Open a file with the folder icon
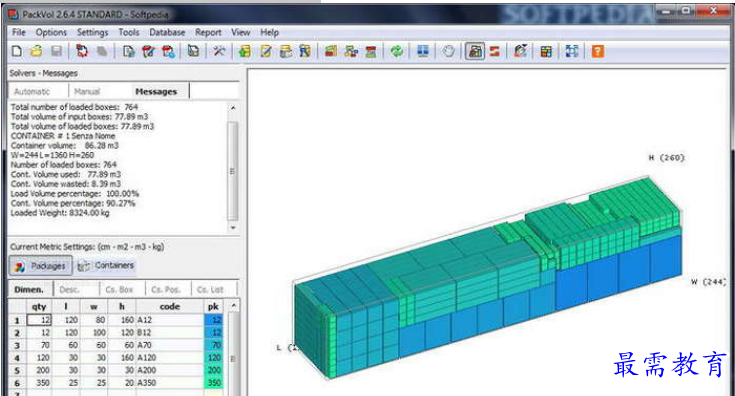 click(x=36, y=51)
